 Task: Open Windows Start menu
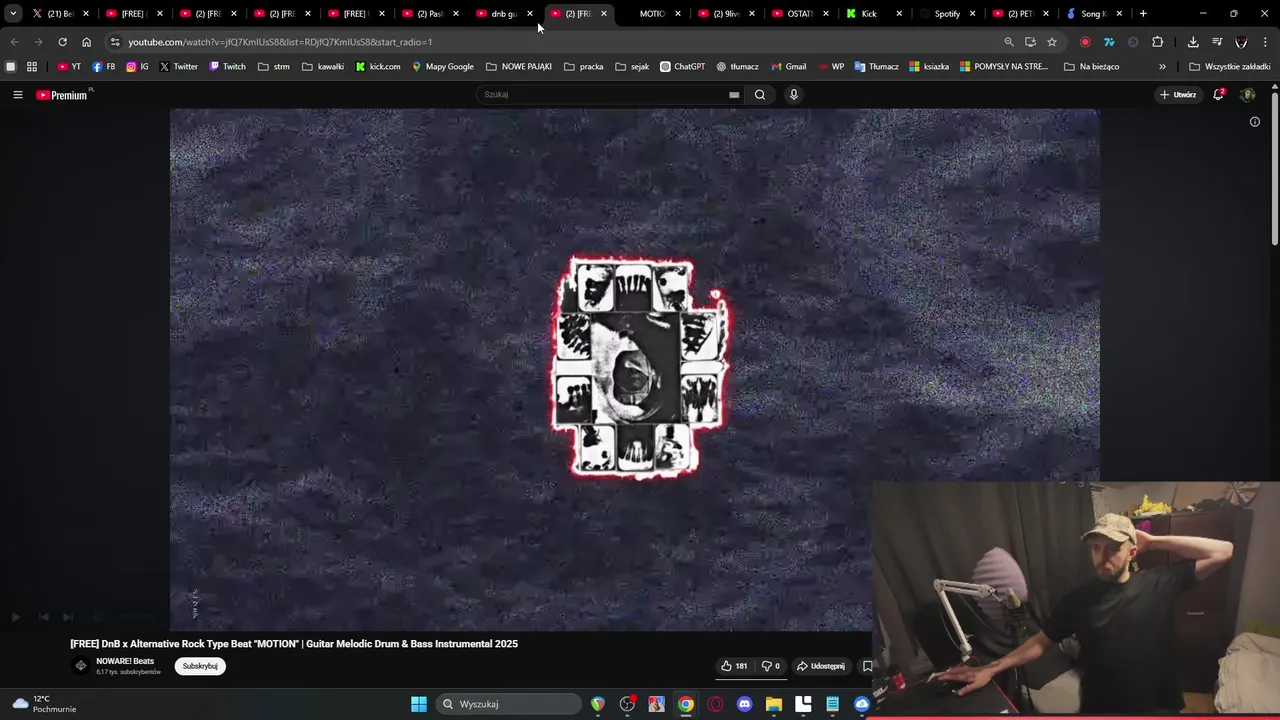[419, 704]
